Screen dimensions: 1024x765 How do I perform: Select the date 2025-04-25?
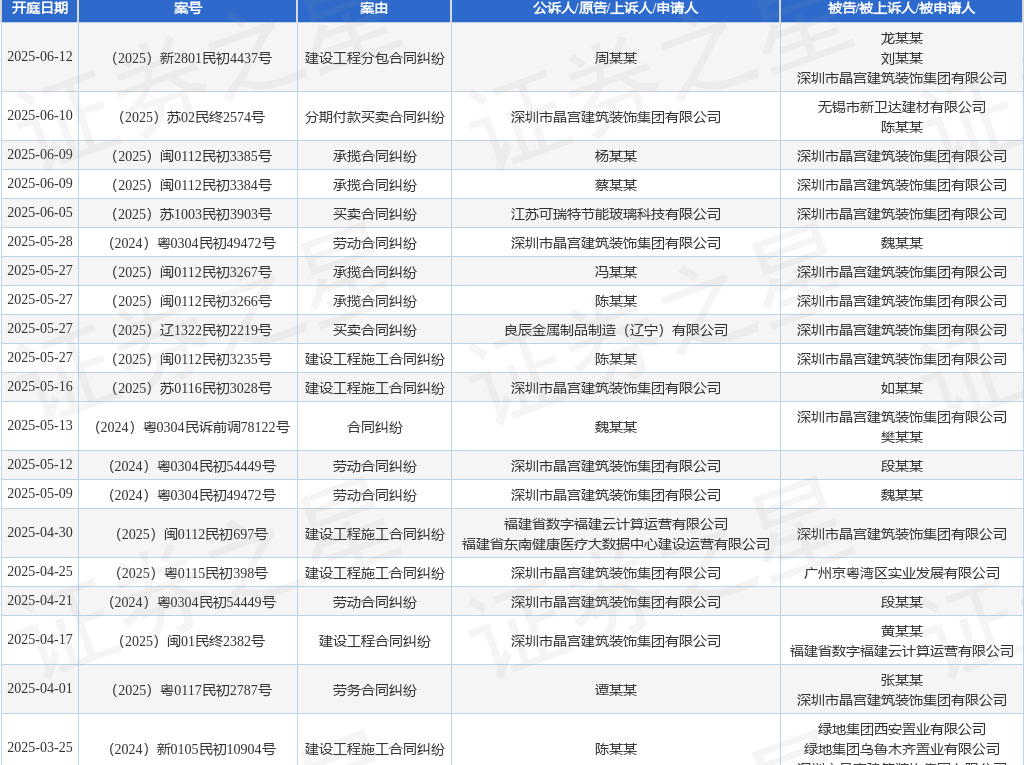(40, 572)
